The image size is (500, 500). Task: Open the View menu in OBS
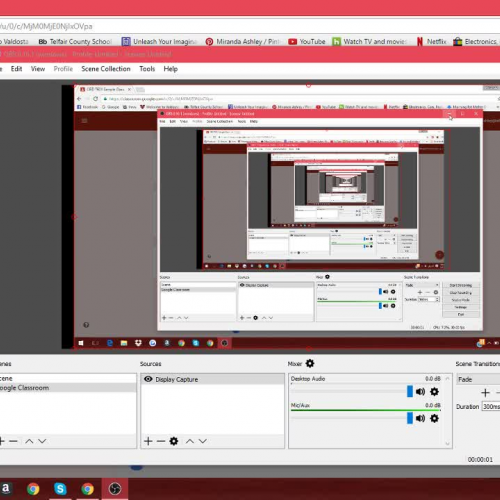point(38,69)
